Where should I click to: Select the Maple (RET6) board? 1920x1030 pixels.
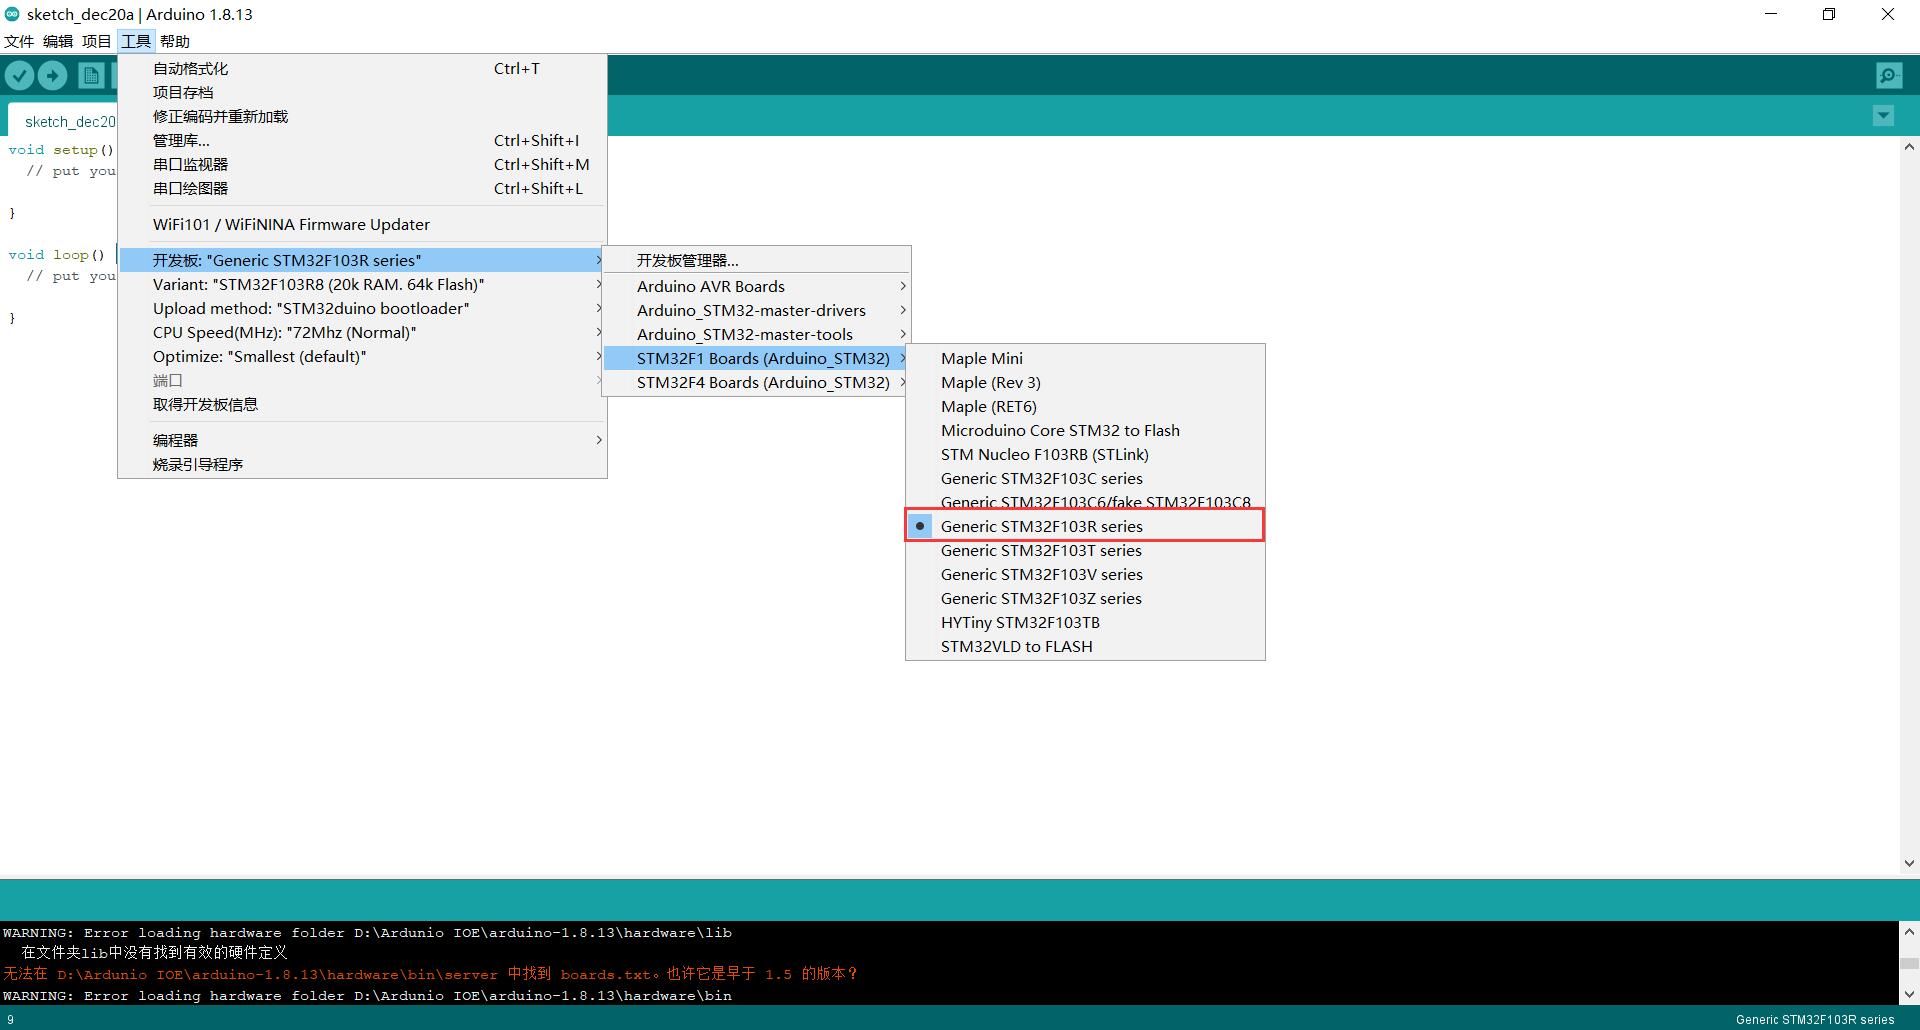(1085, 406)
